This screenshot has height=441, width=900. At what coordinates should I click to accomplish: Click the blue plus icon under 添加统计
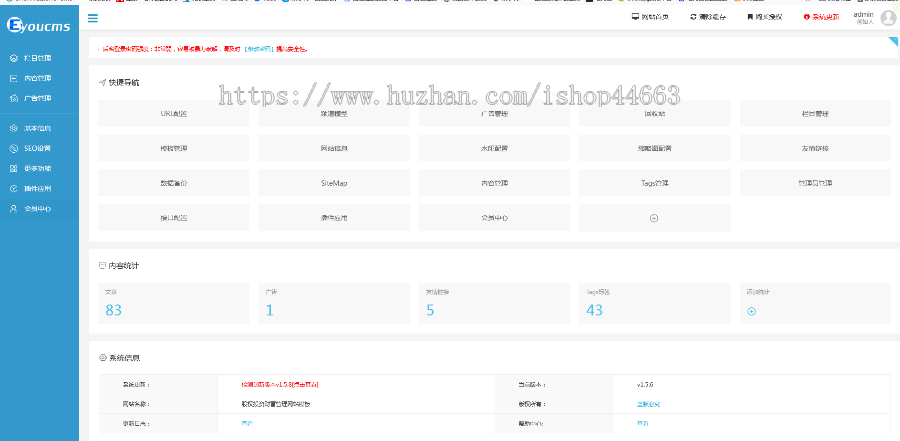(751, 311)
